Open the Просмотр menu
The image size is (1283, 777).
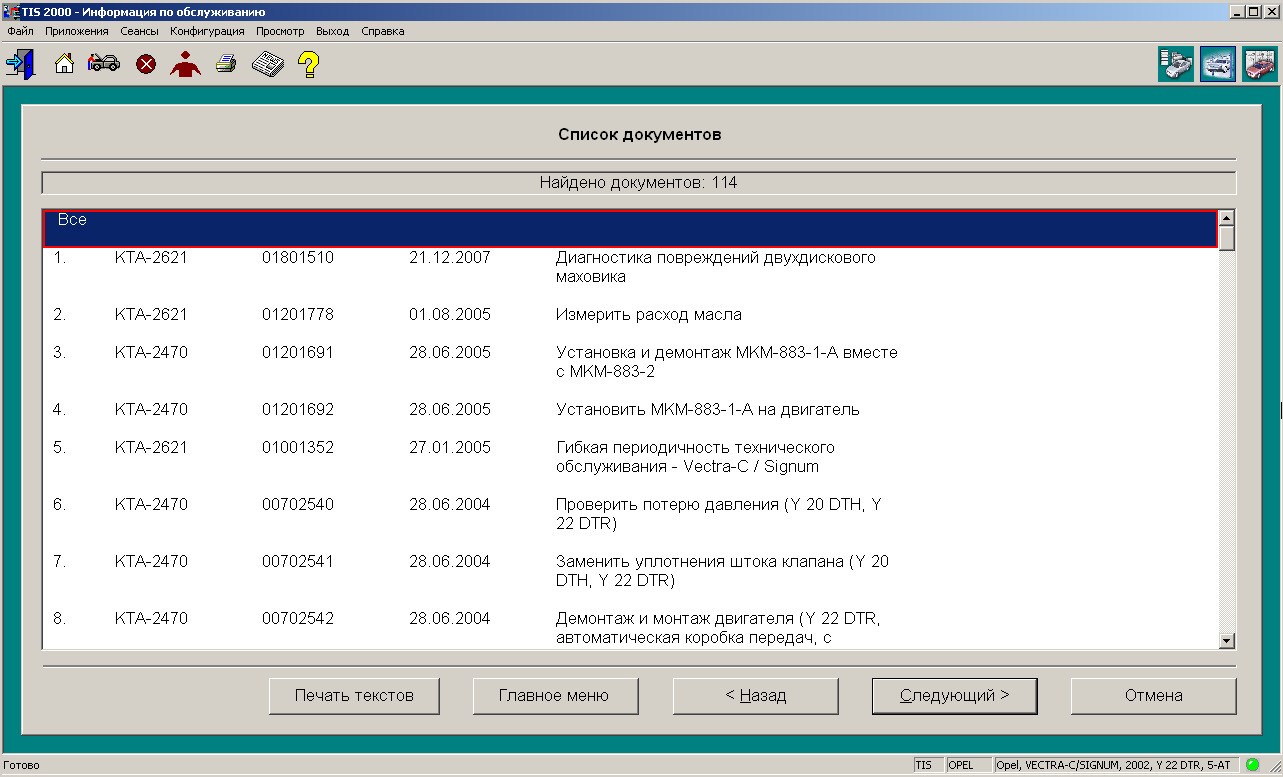pyautogui.click(x=280, y=31)
